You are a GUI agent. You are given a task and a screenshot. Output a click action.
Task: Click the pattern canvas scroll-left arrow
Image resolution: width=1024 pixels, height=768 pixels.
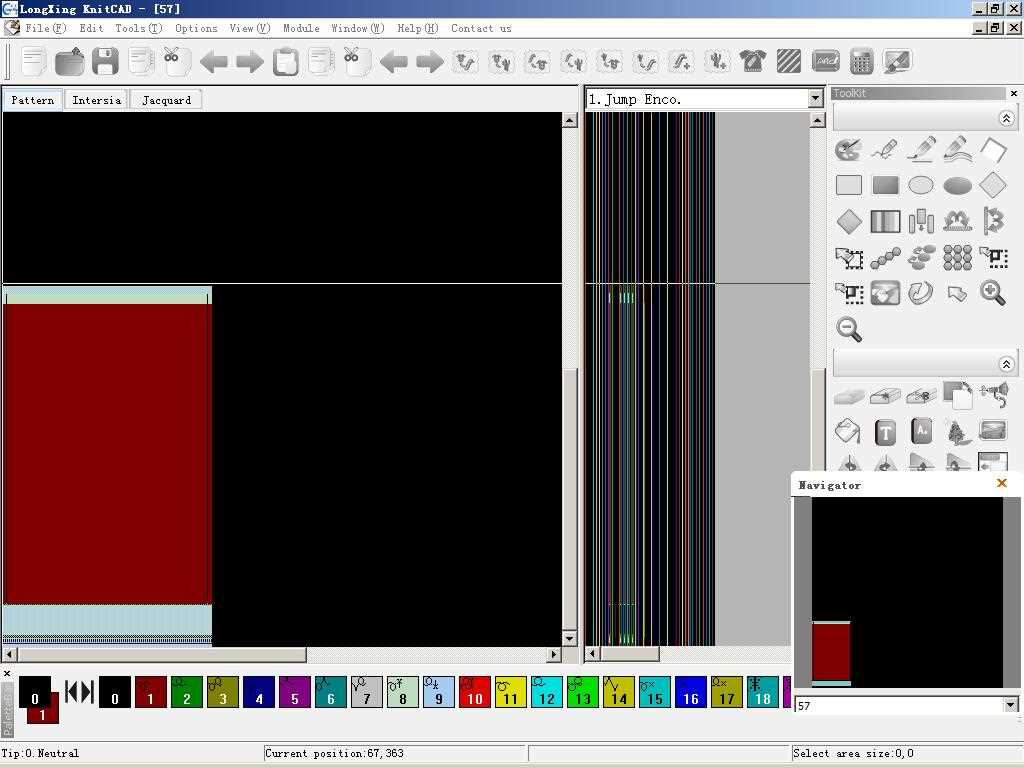coord(10,654)
